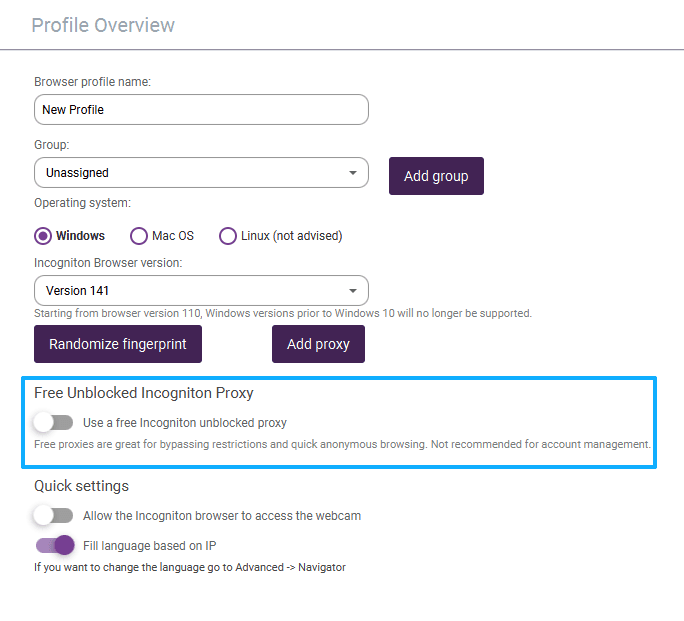Click the Profile Overview heading
The image size is (684, 621).
click(103, 25)
